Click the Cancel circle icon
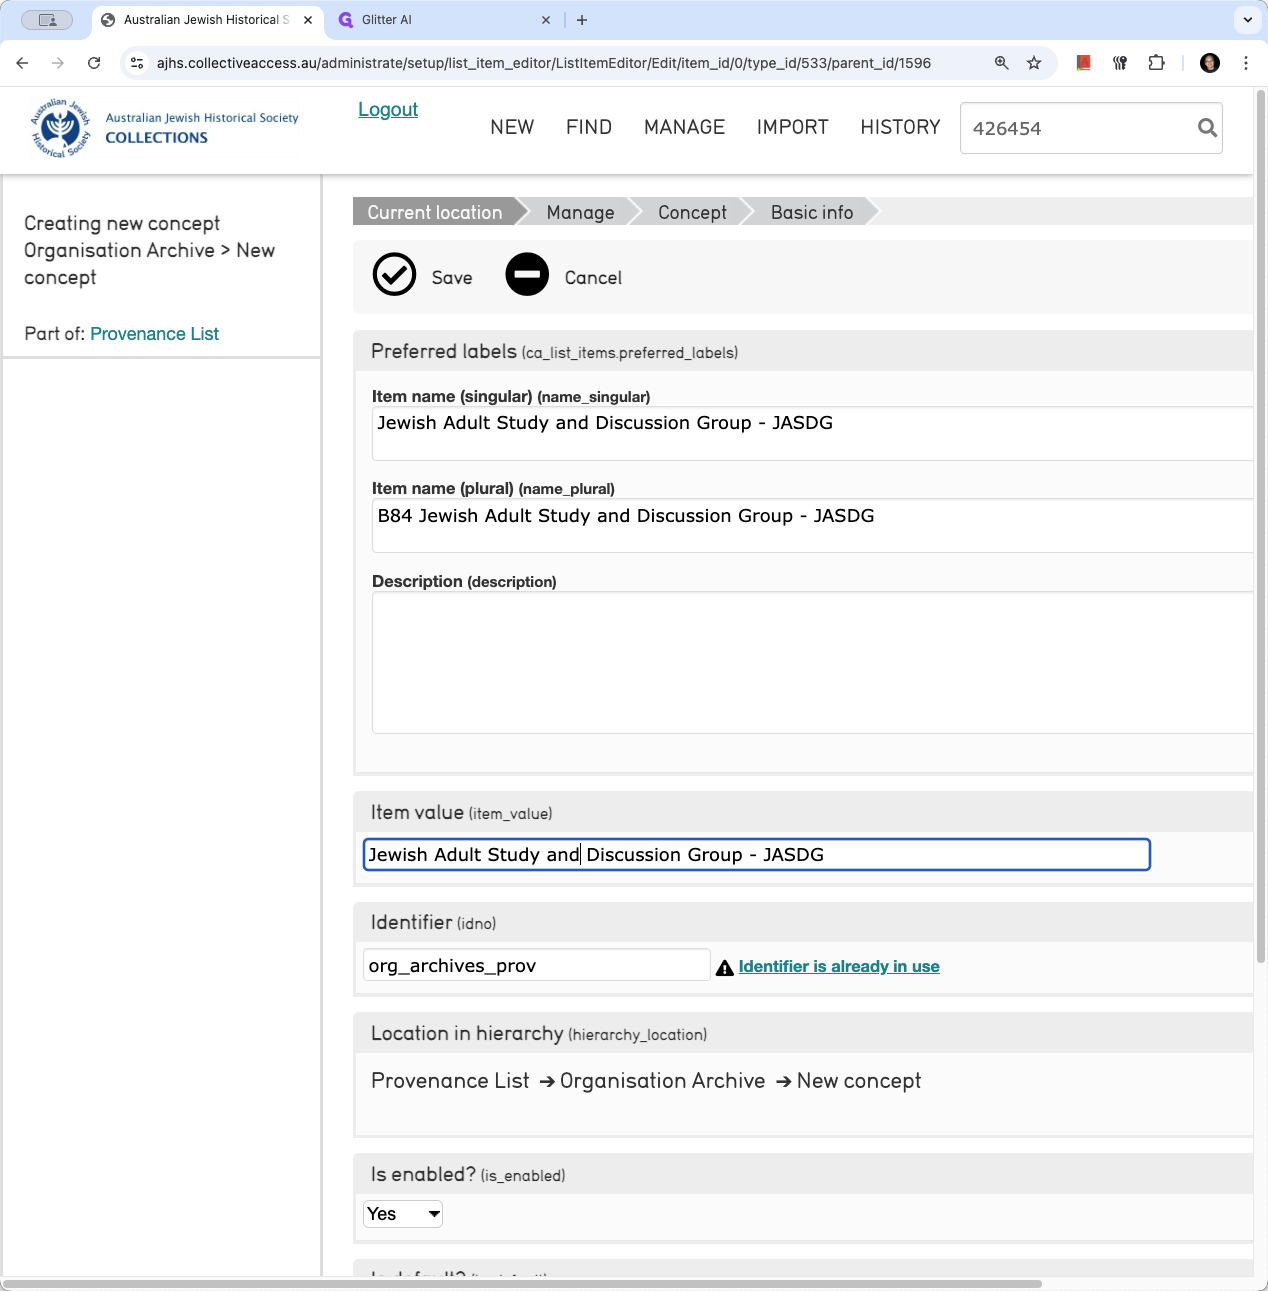The image size is (1268, 1291). click(x=527, y=274)
